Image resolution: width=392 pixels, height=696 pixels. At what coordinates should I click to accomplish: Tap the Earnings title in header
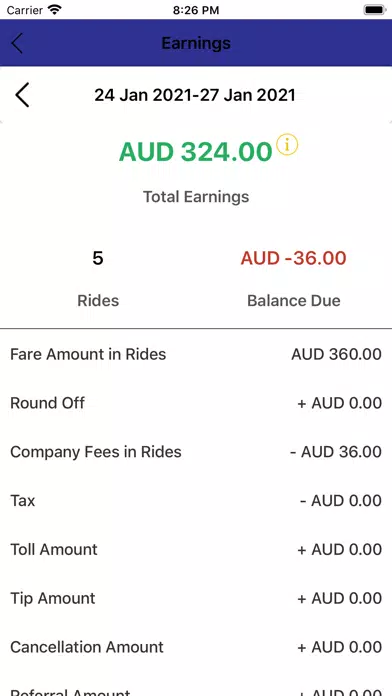pos(196,43)
